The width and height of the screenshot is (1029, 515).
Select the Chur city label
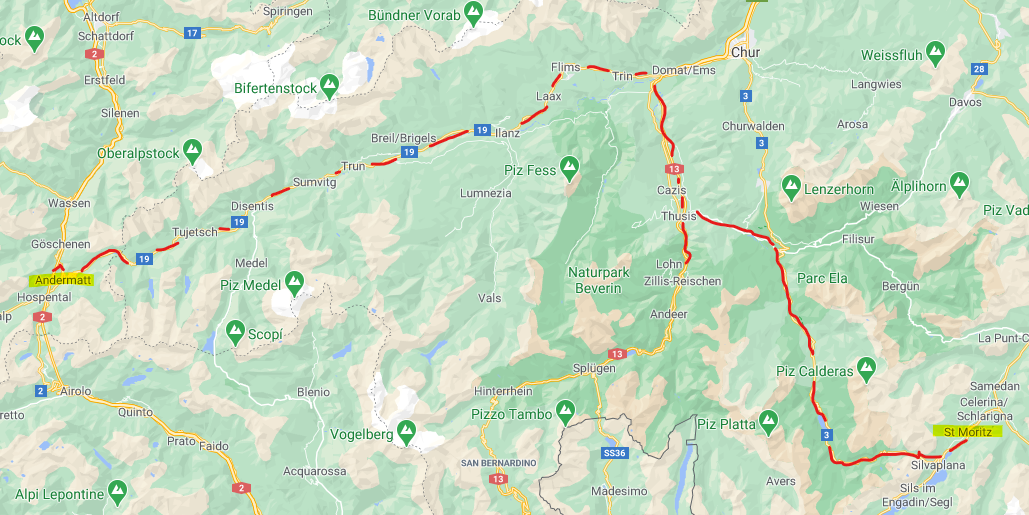pyautogui.click(x=746, y=52)
